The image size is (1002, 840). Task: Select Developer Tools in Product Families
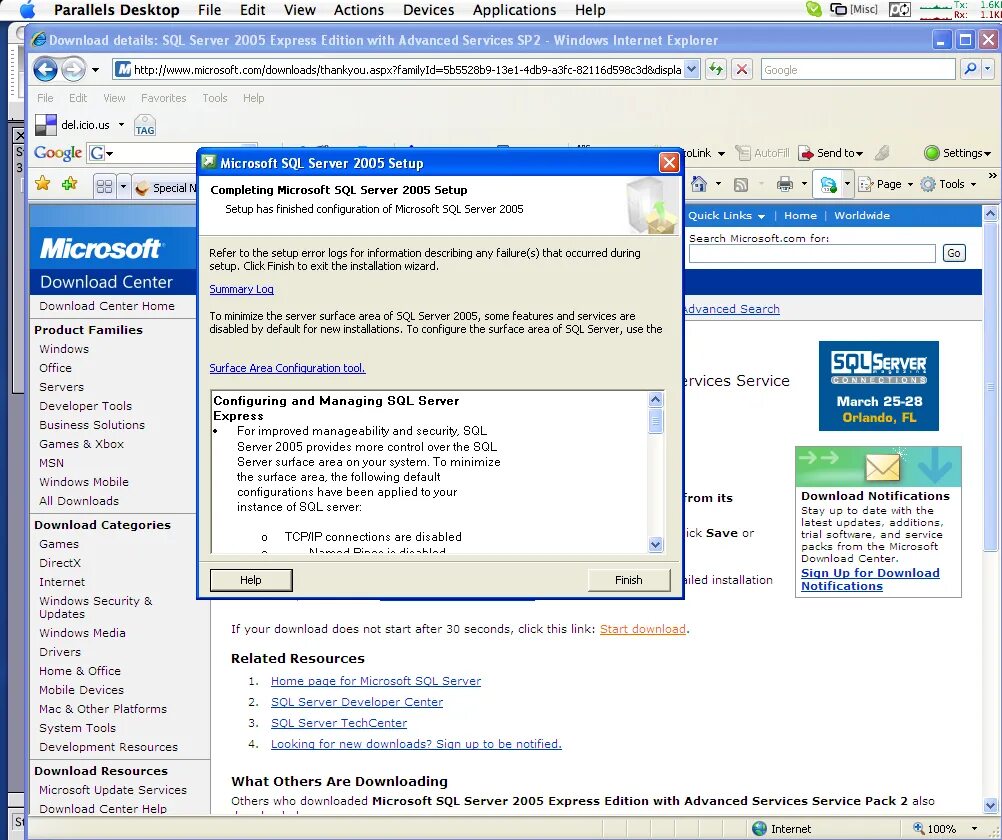click(x=86, y=406)
